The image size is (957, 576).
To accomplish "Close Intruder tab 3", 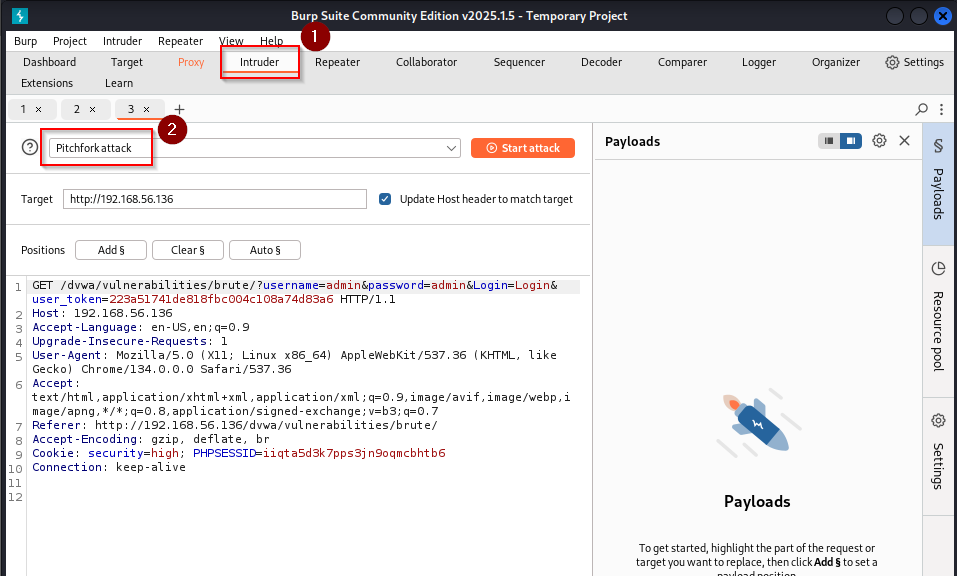I will [146, 109].
